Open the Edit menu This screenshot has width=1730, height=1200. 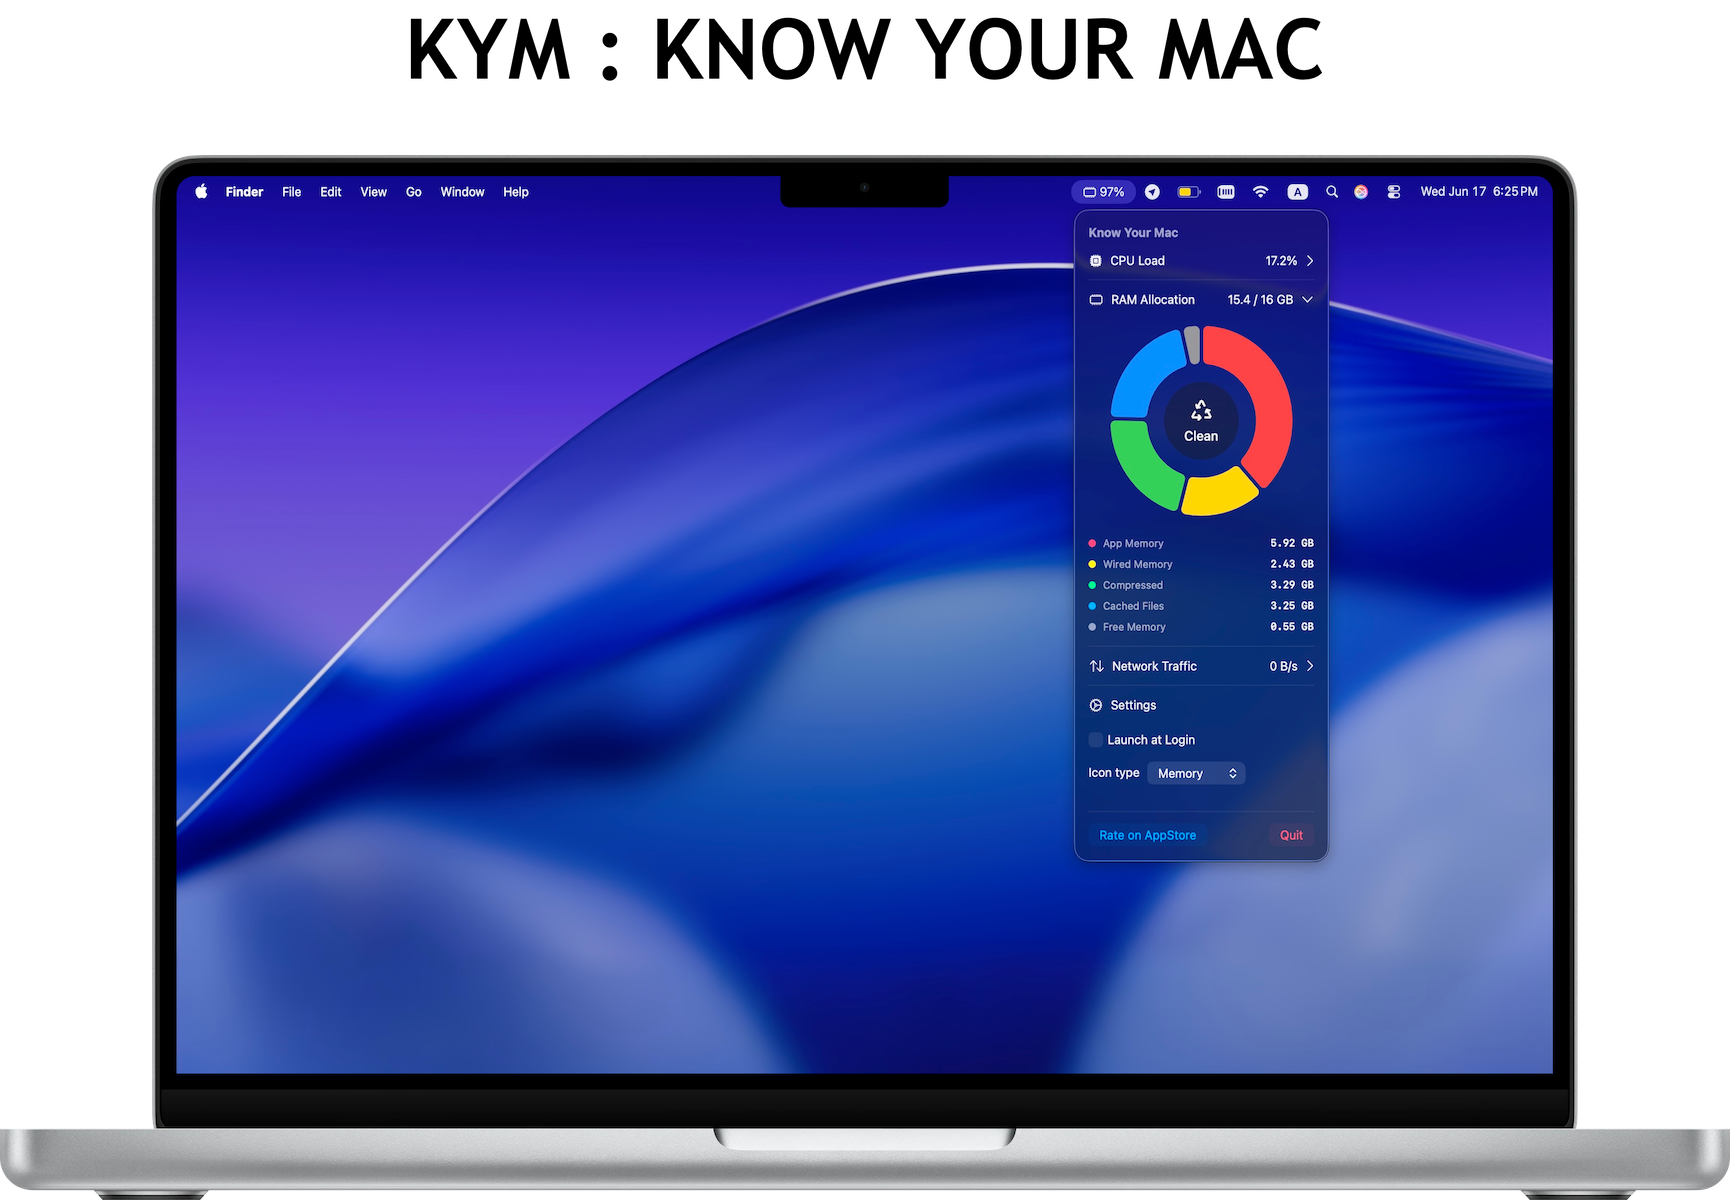pyautogui.click(x=331, y=192)
